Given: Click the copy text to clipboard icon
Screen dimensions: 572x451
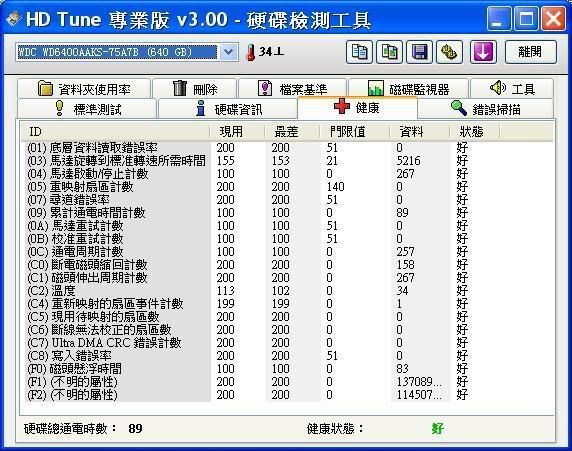Looking at the screenshot, I should tap(359, 52).
